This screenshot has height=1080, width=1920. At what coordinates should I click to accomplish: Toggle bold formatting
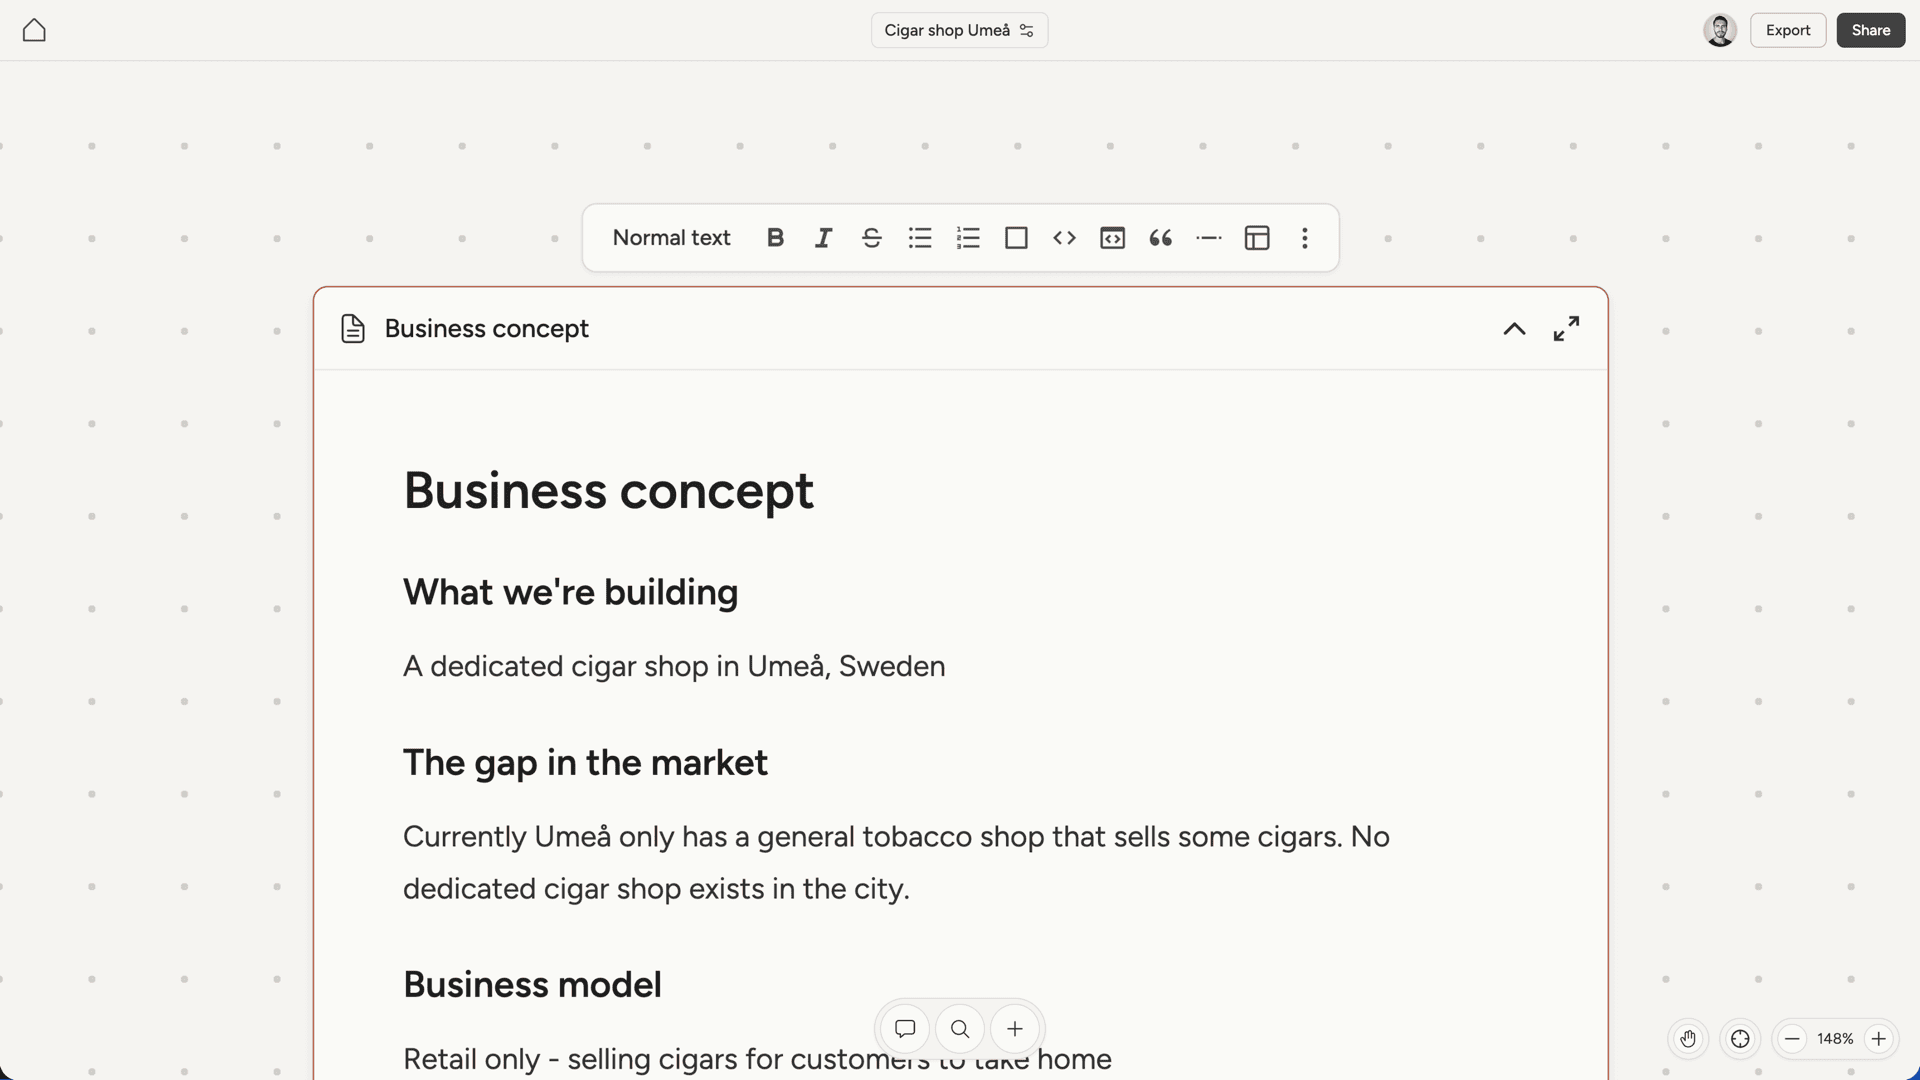pos(775,238)
